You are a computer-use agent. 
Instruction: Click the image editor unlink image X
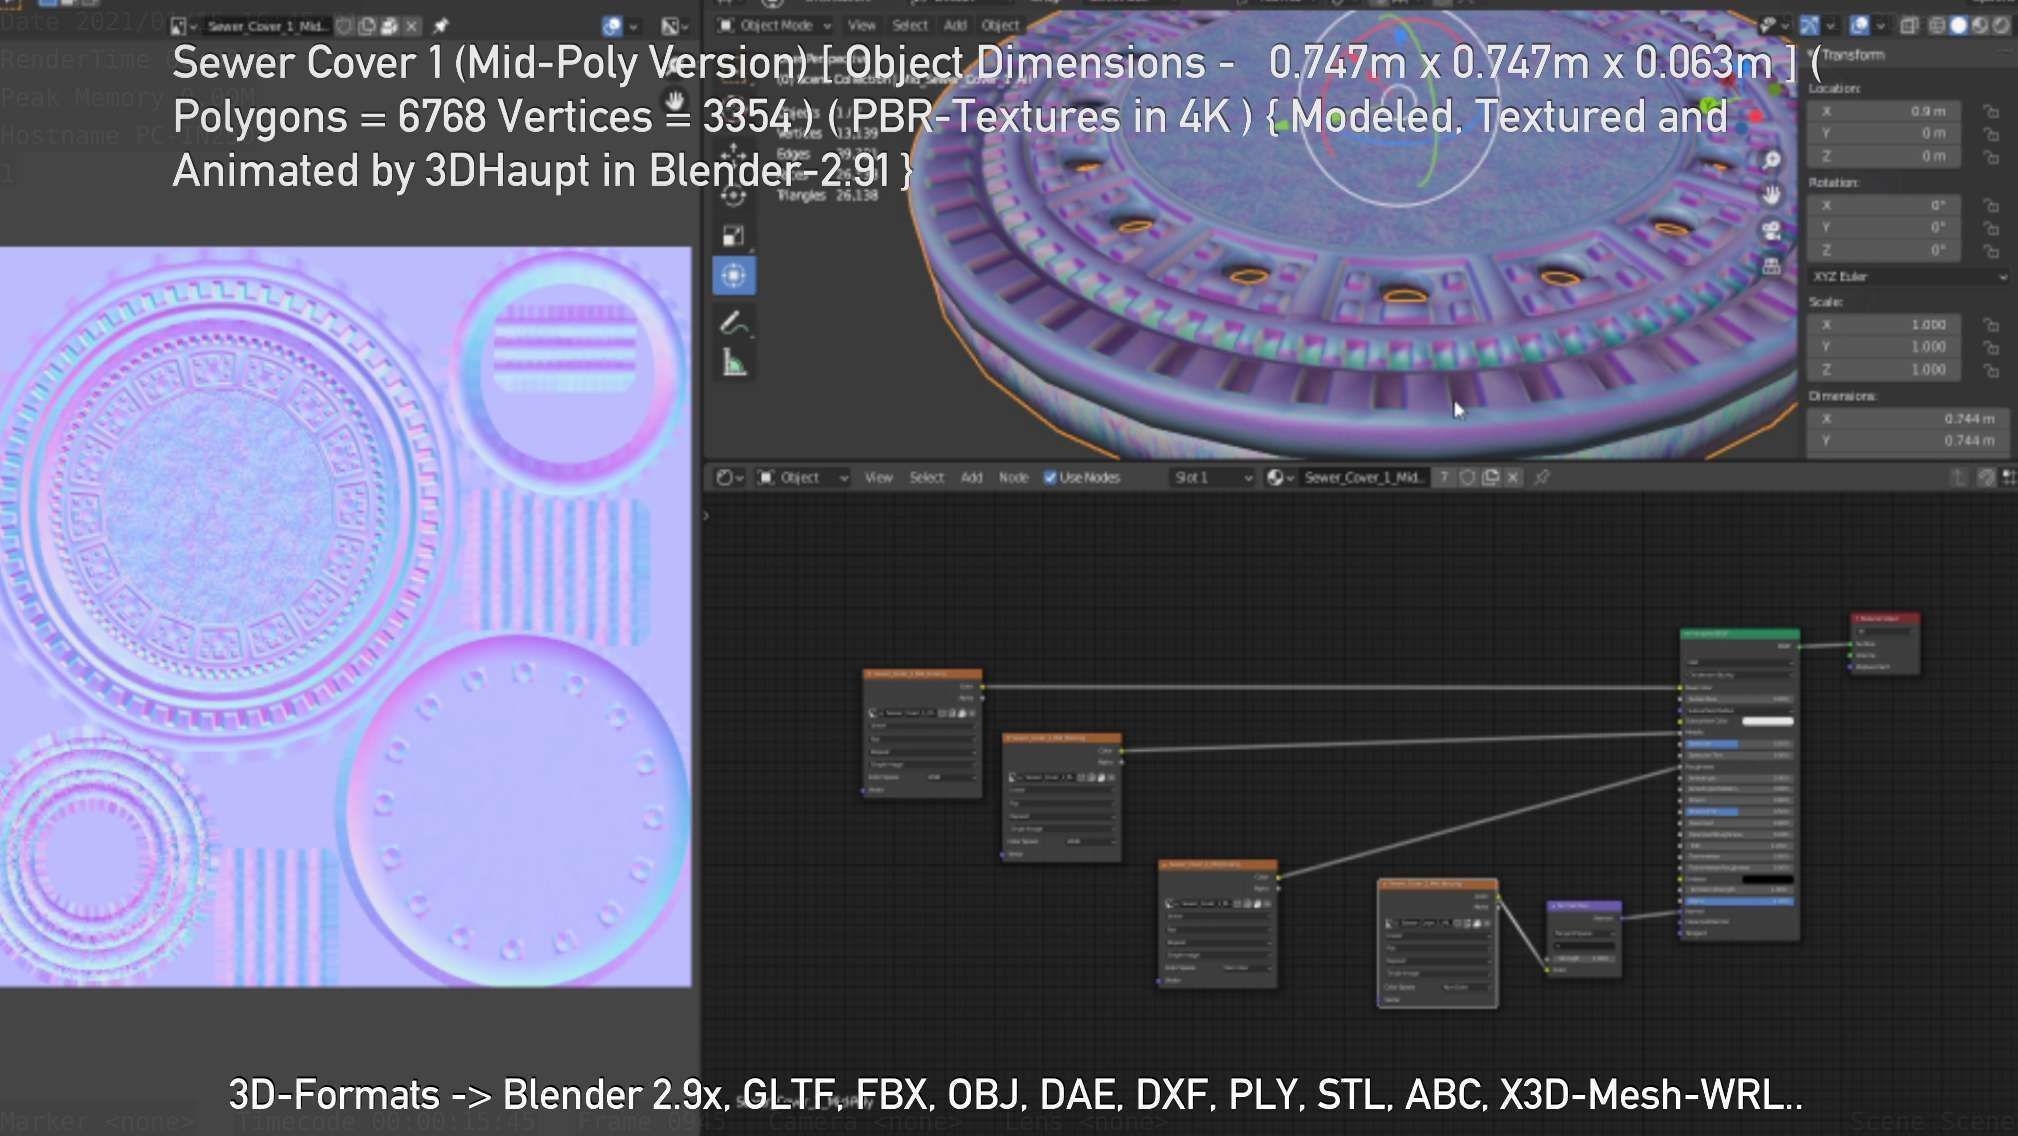411,26
